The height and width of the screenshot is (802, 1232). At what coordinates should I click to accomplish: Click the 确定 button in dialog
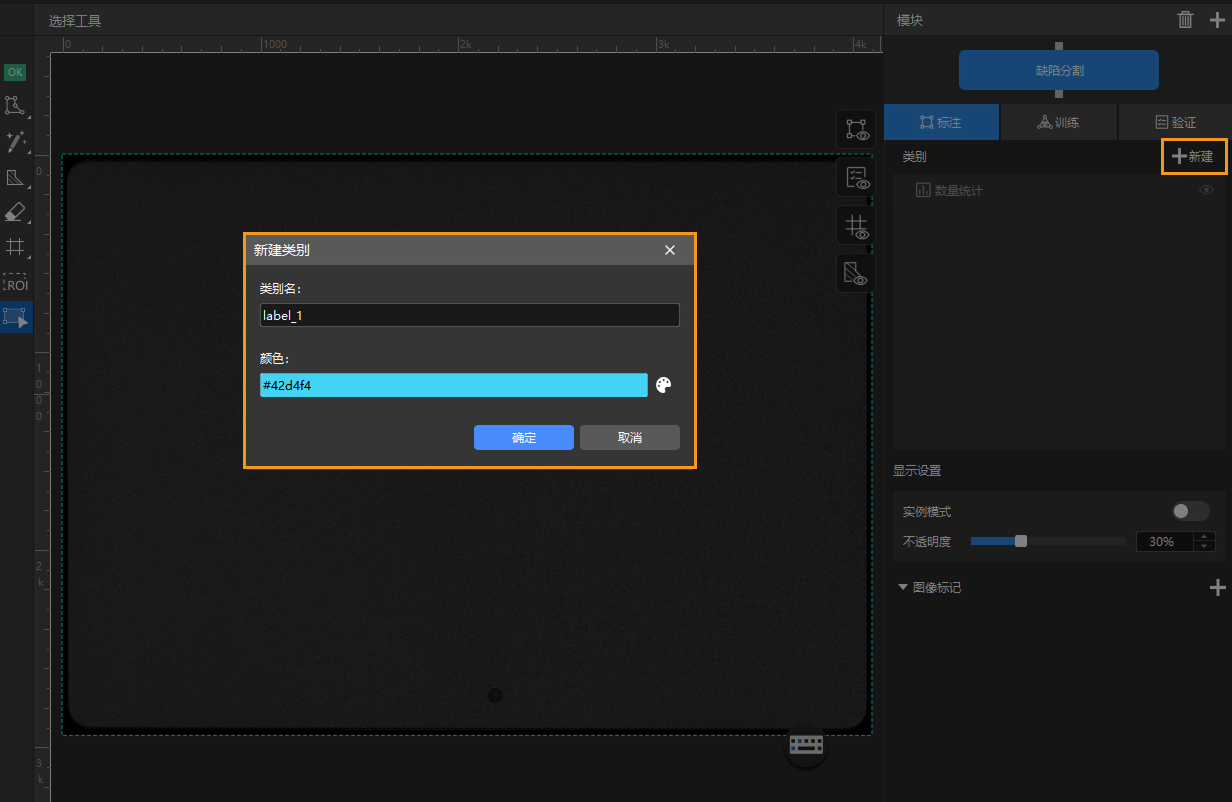pyautogui.click(x=523, y=438)
